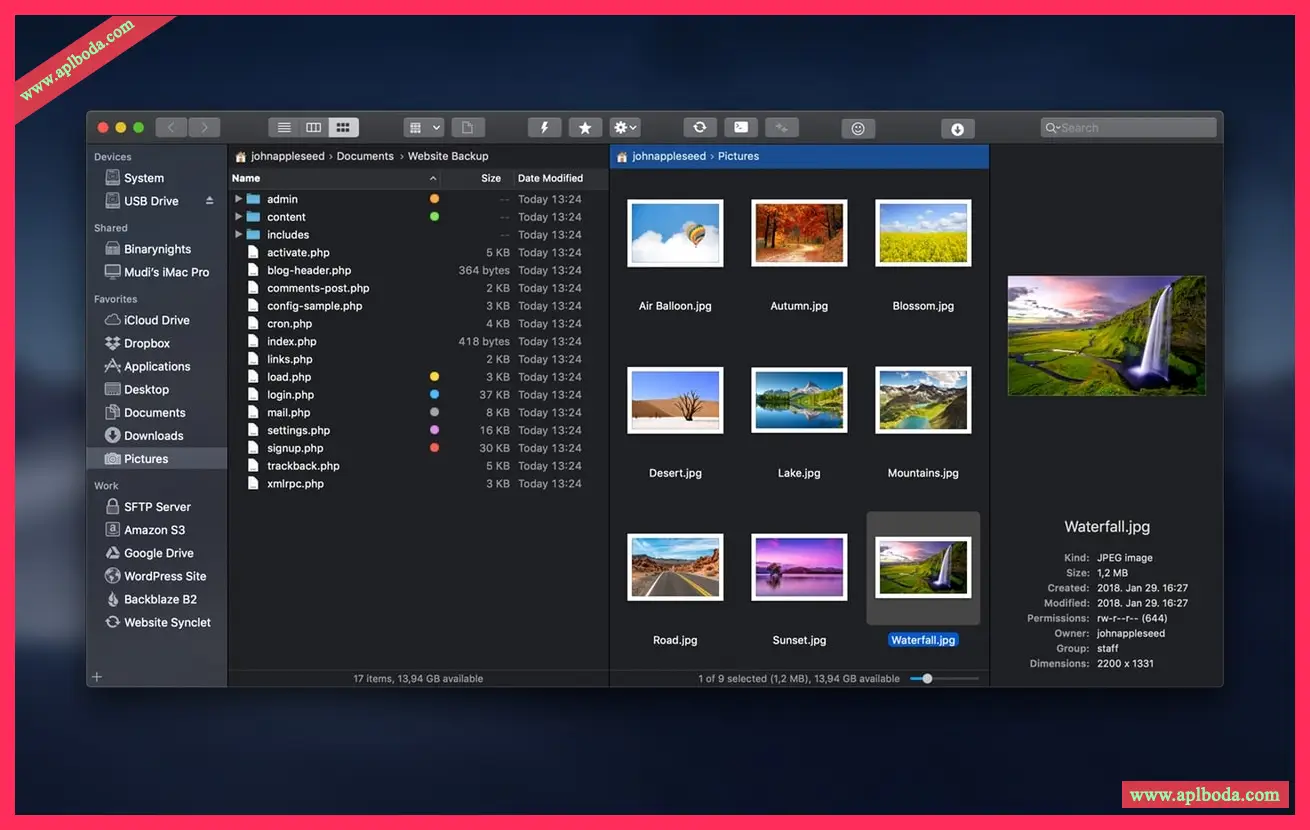Image resolution: width=1310 pixels, height=830 pixels.
Task: Select the file settings.php
Action: tap(419, 431)
